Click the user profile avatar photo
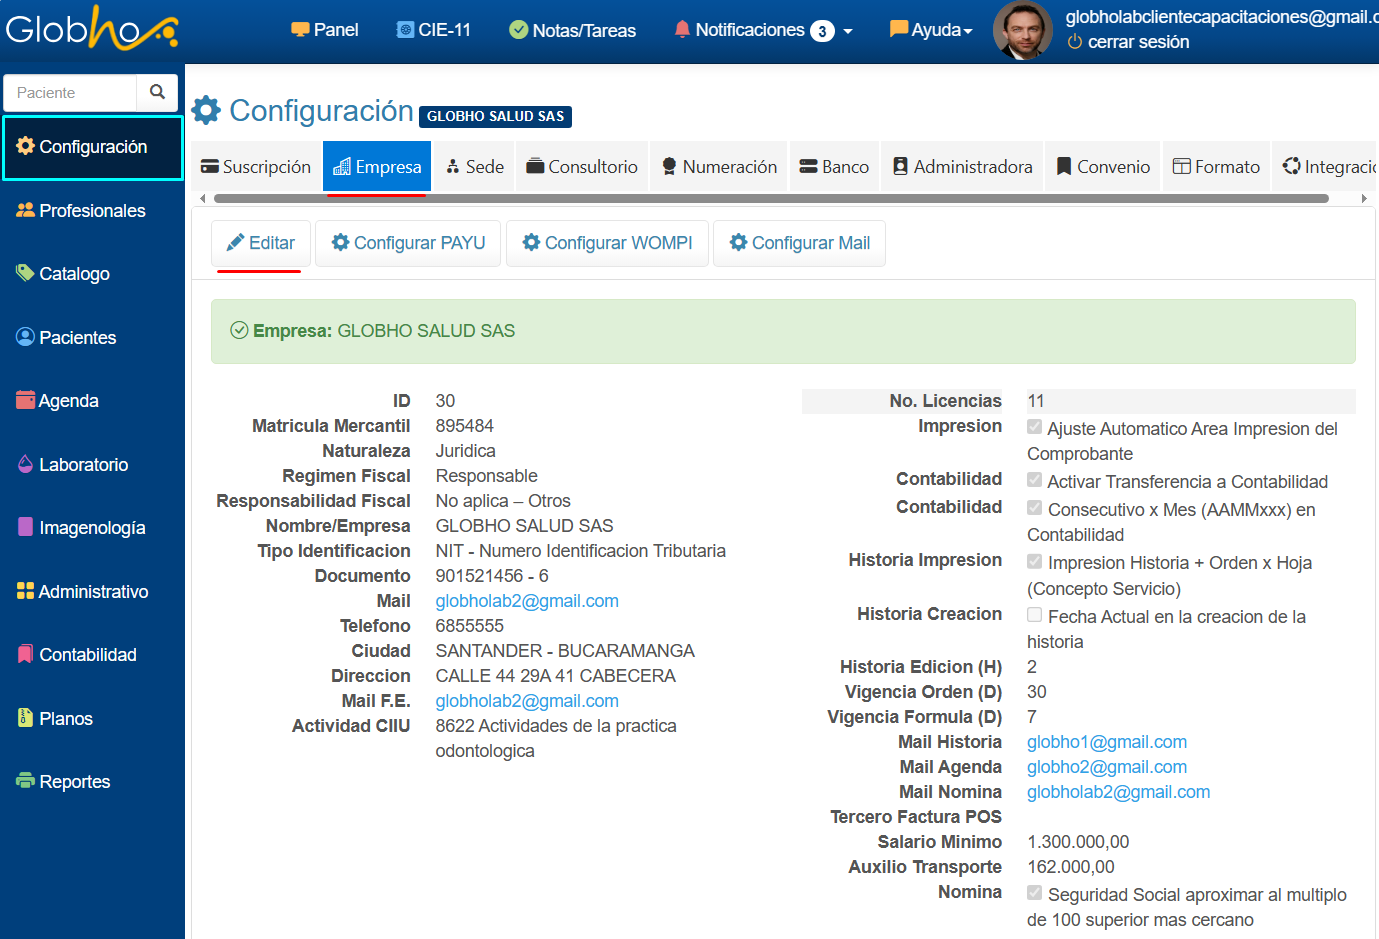Viewport: 1379px width, 939px height. [1022, 30]
